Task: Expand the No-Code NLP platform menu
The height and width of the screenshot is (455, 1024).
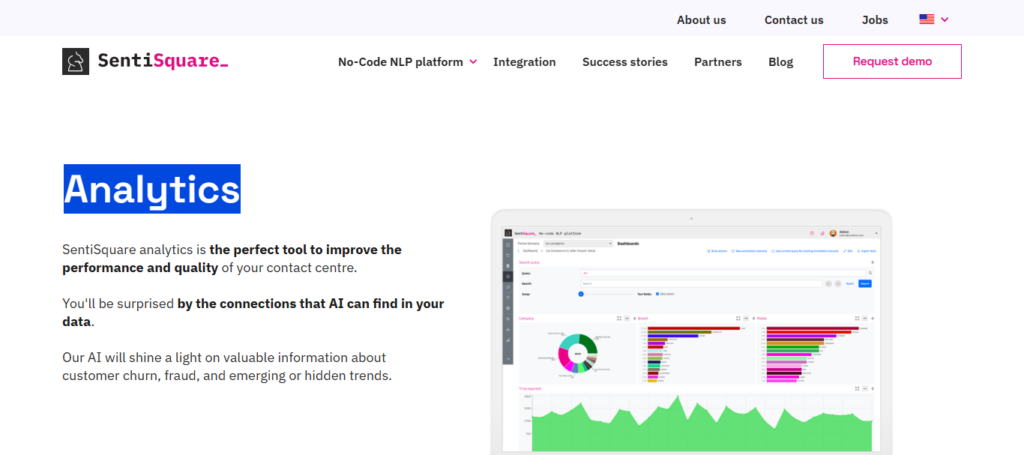Action: click(408, 62)
